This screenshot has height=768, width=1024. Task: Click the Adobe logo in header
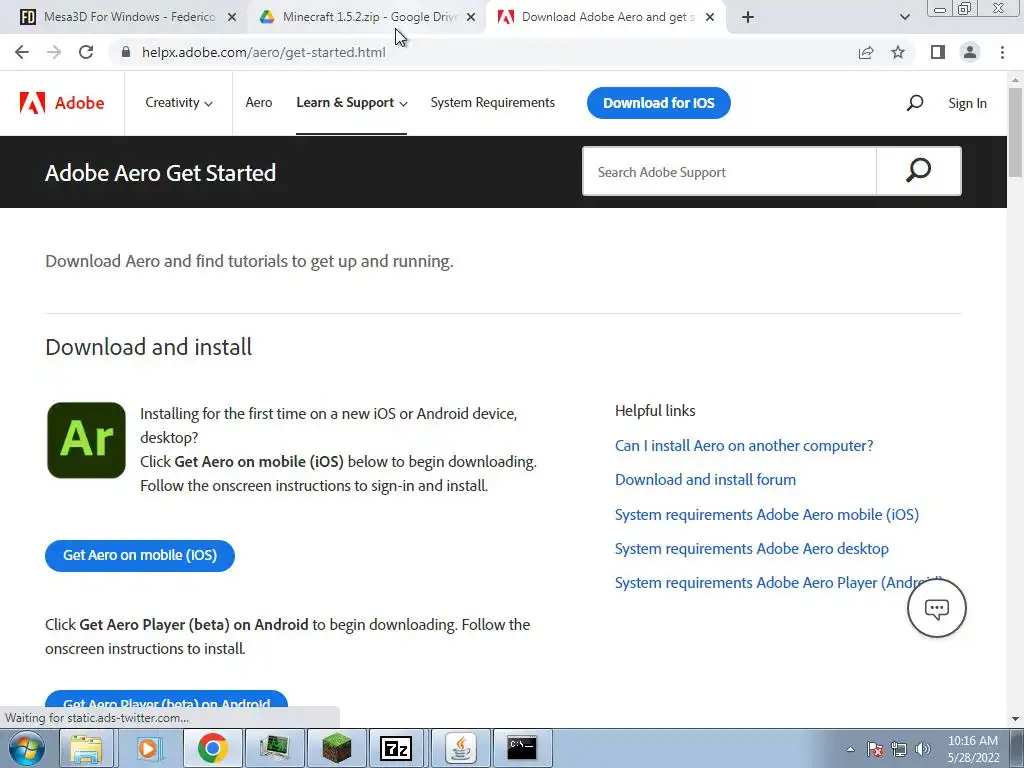point(61,103)
